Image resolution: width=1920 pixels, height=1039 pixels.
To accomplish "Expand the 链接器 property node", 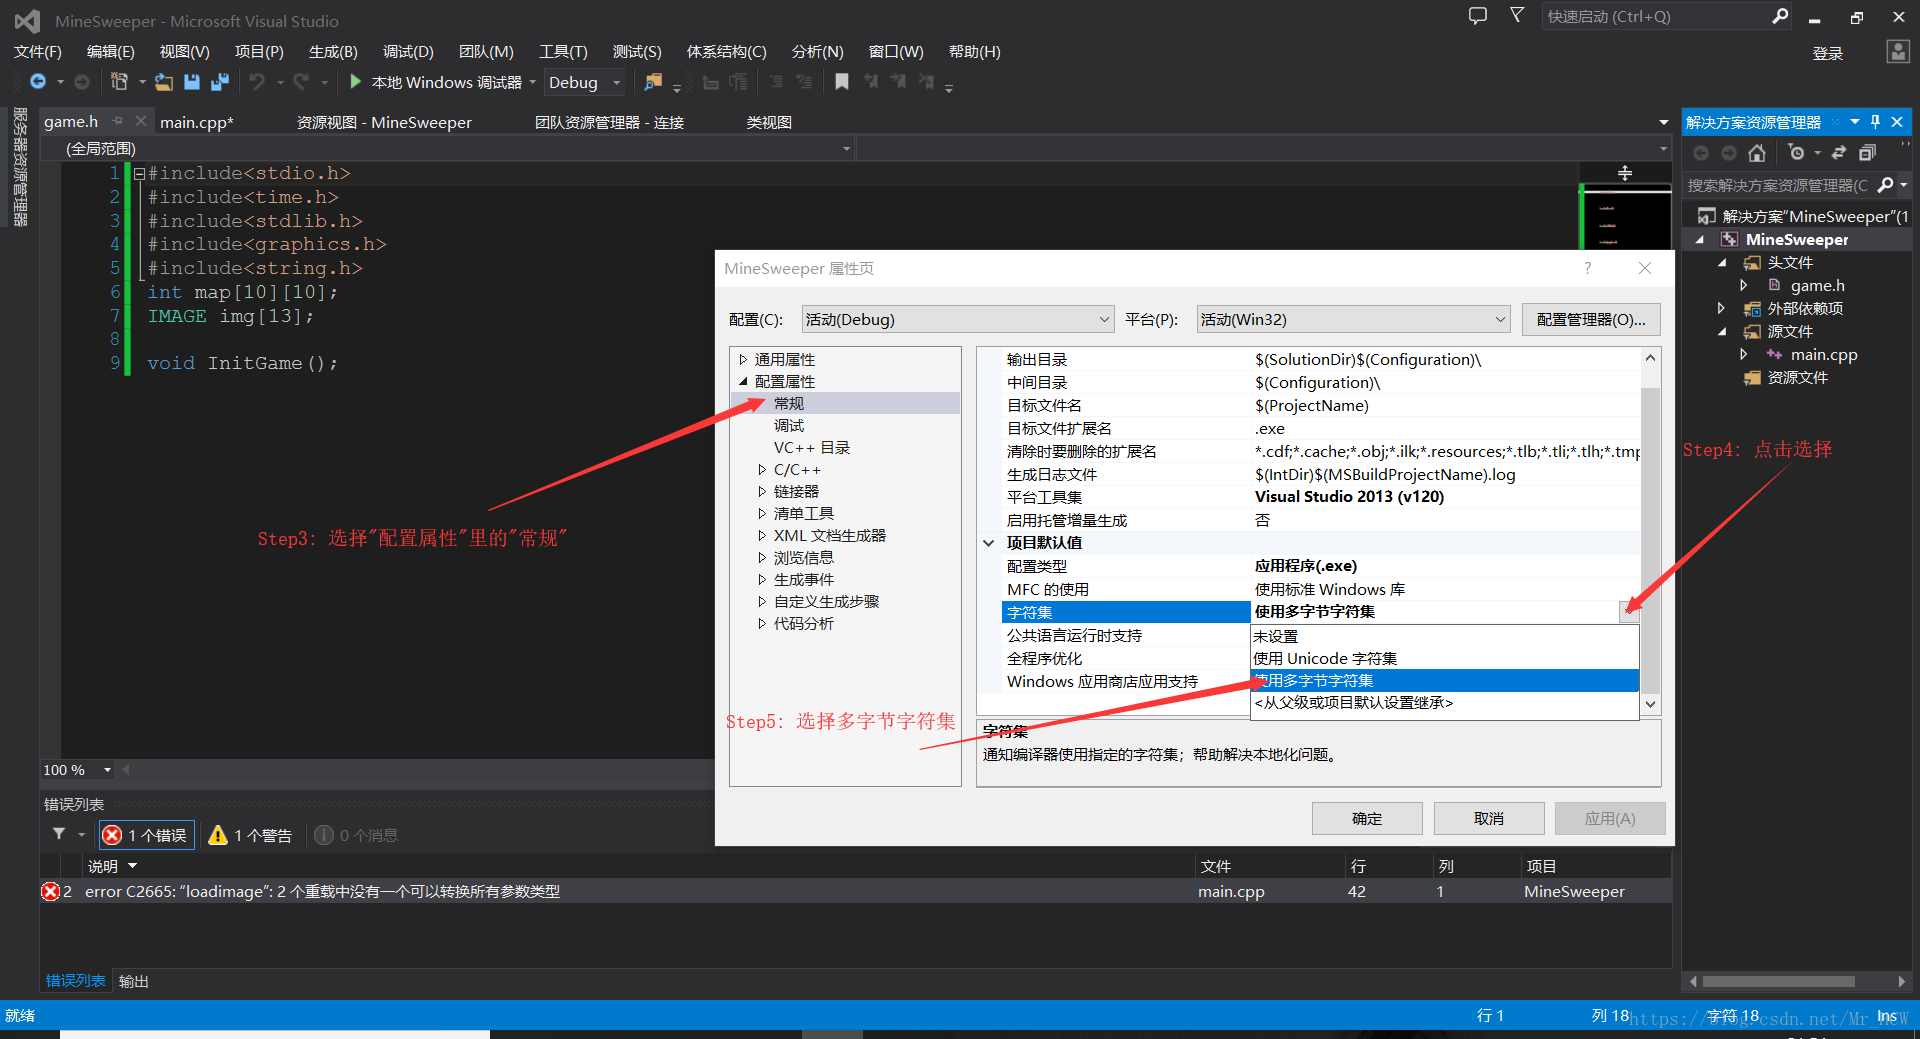I will tap(762, 491).
